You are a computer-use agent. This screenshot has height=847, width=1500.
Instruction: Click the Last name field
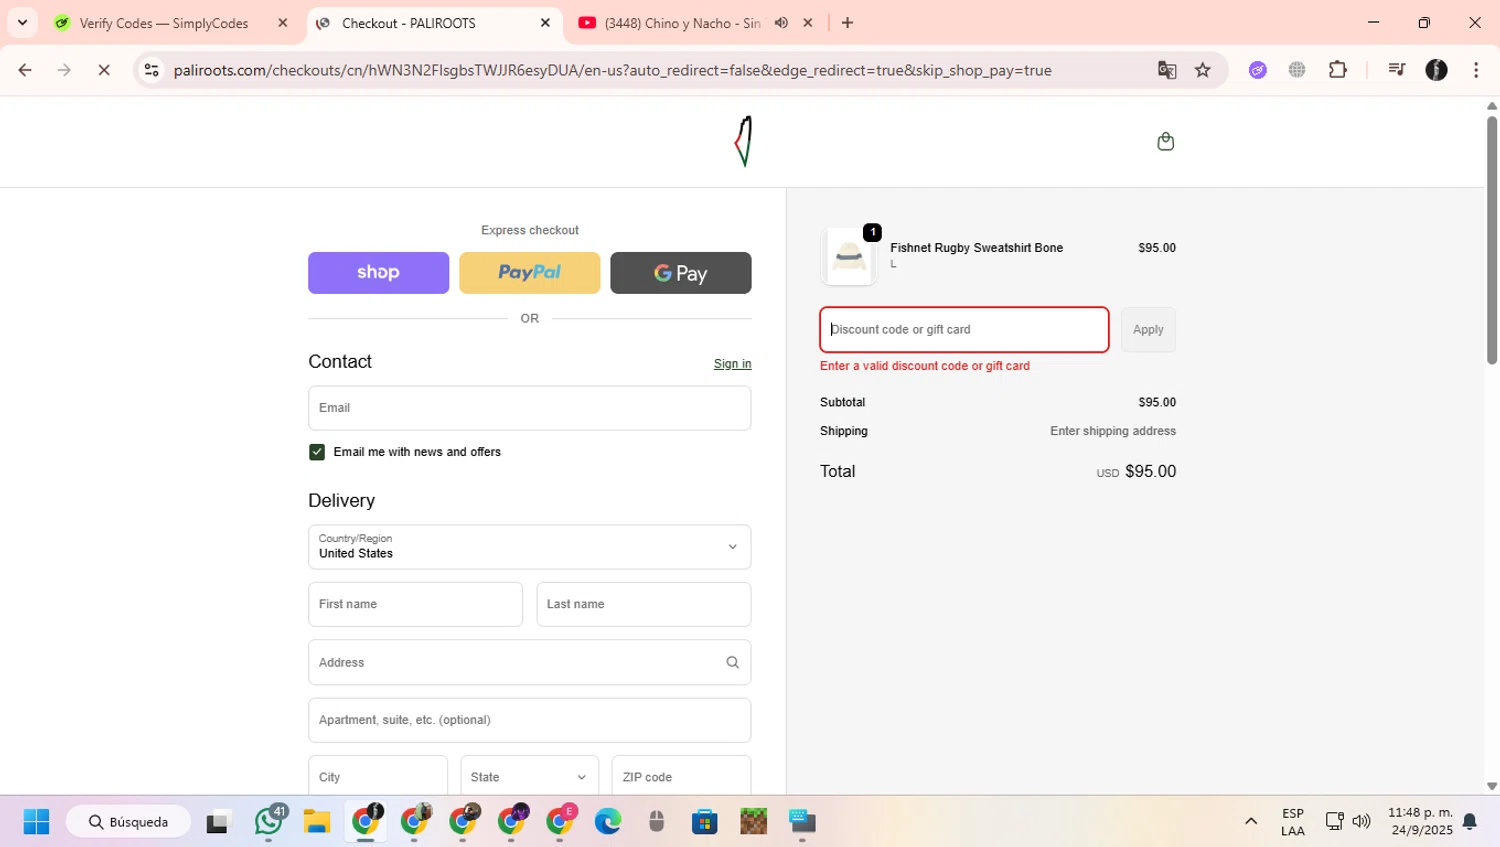pyautogui.click(x=644, y=604)
